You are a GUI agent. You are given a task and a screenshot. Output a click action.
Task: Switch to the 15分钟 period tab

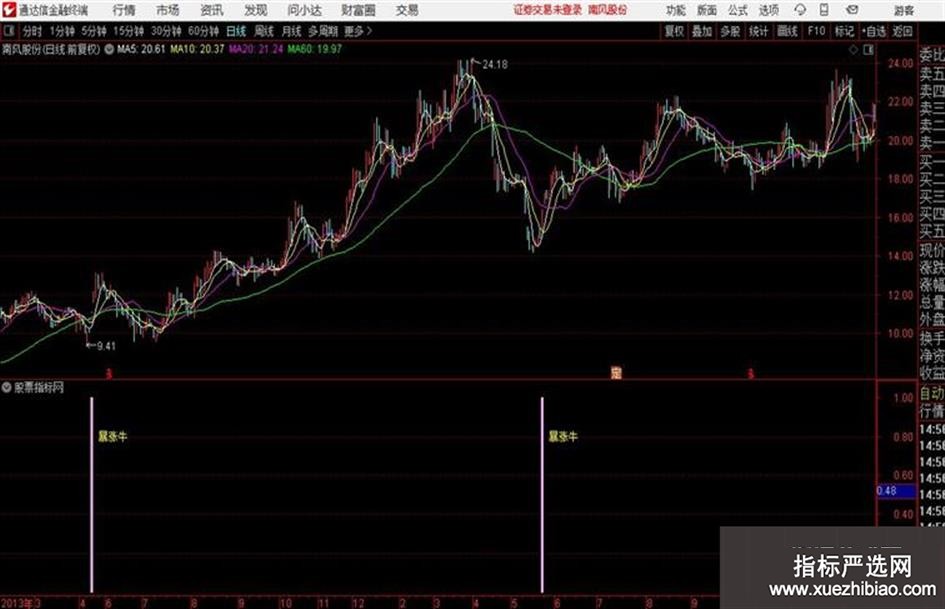(x=128, y=31)
